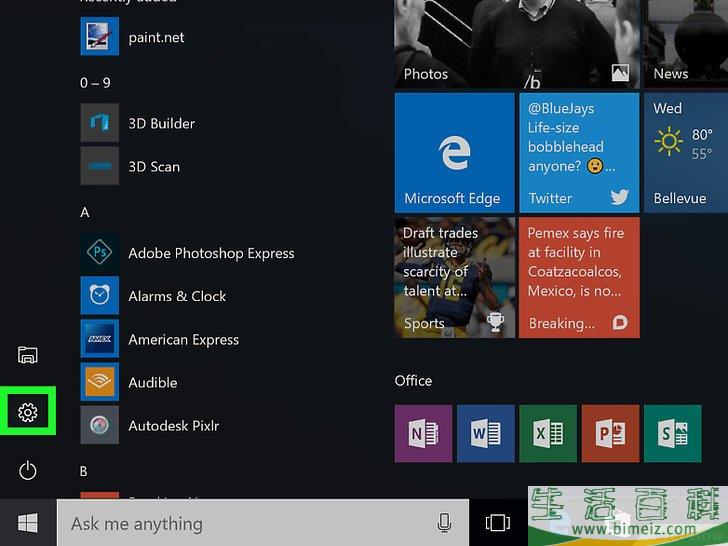The image size is (728, 546).
Task: Click the Windows Start button
Action: [28, 523]
